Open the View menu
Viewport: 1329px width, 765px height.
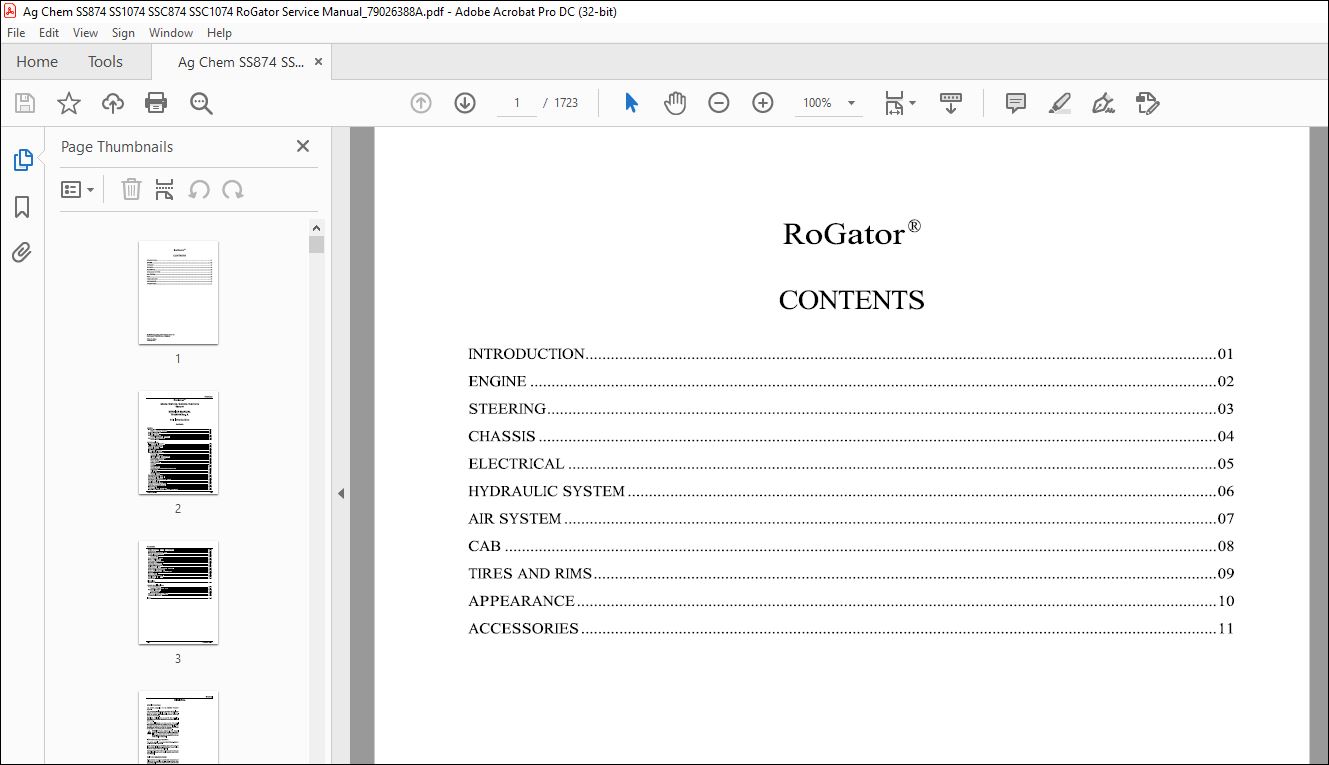[x=85, y=33]
